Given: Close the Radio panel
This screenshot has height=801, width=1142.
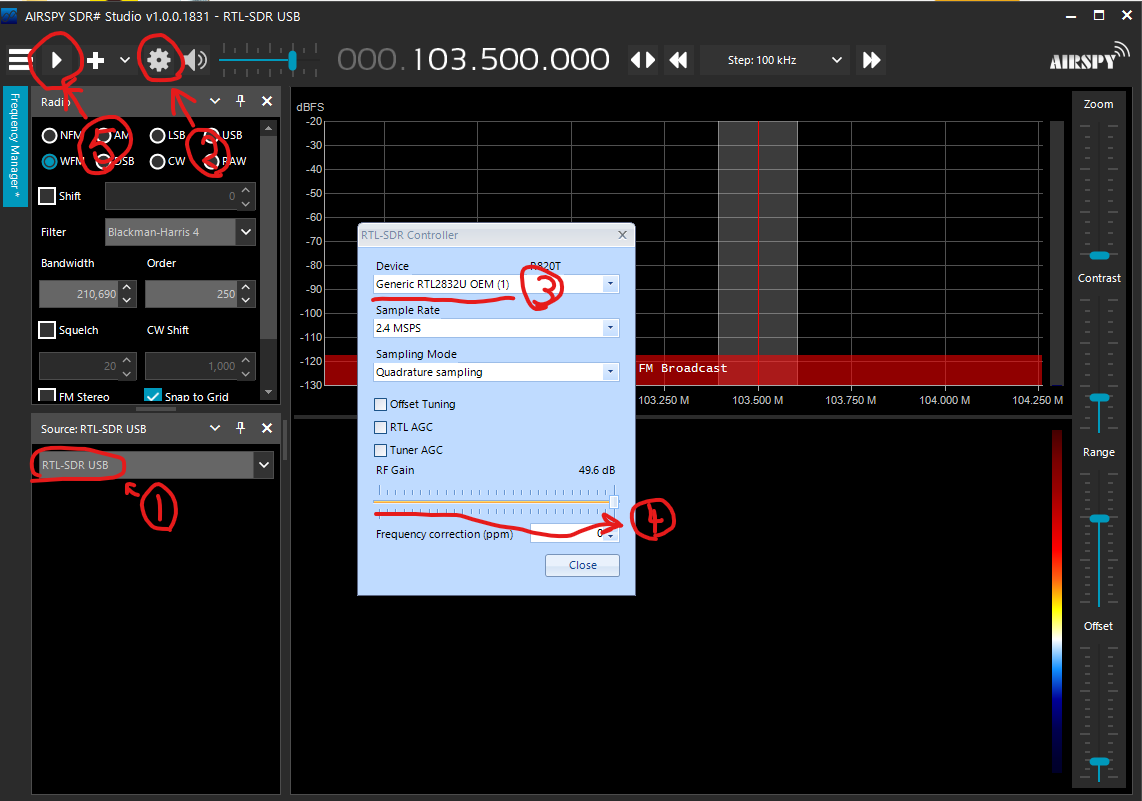Looking at the screenshot, I should [267, 101].
